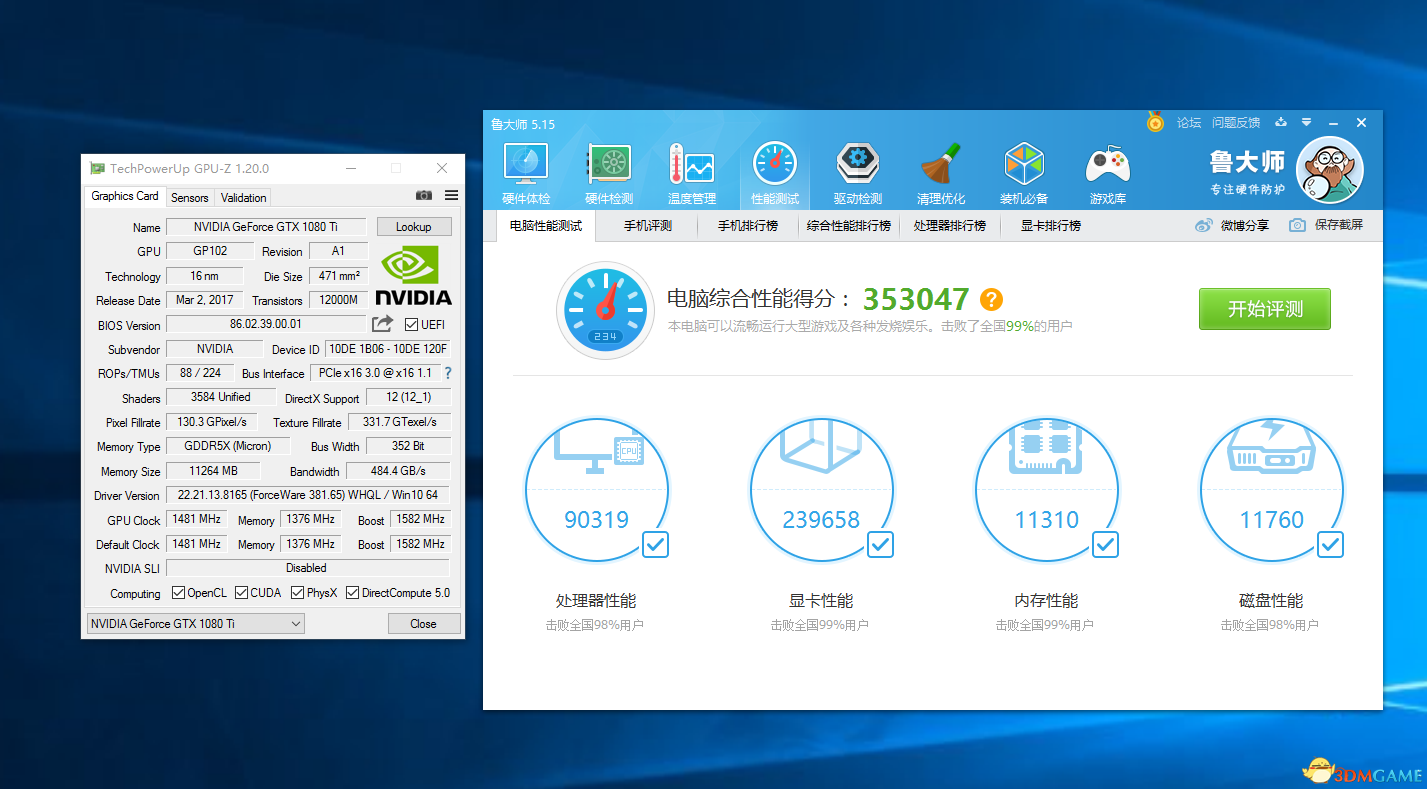Uncheck the 处理器性能 test checkbox

click(x=656, y=545)
